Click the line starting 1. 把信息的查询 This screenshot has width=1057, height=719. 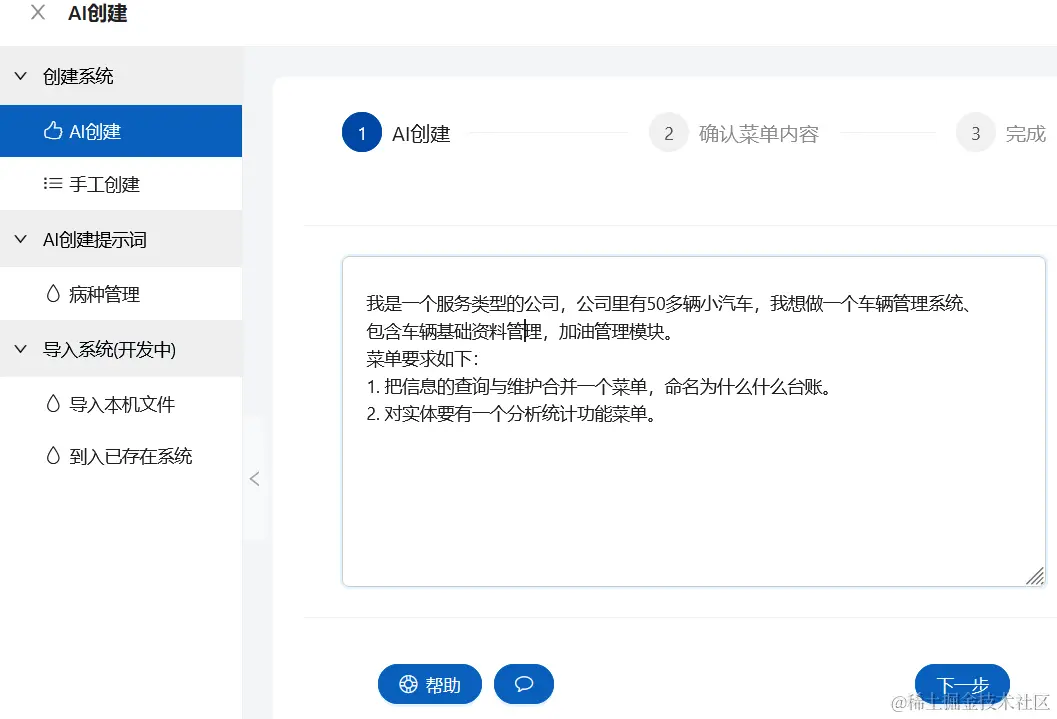(x=599, y=386)
